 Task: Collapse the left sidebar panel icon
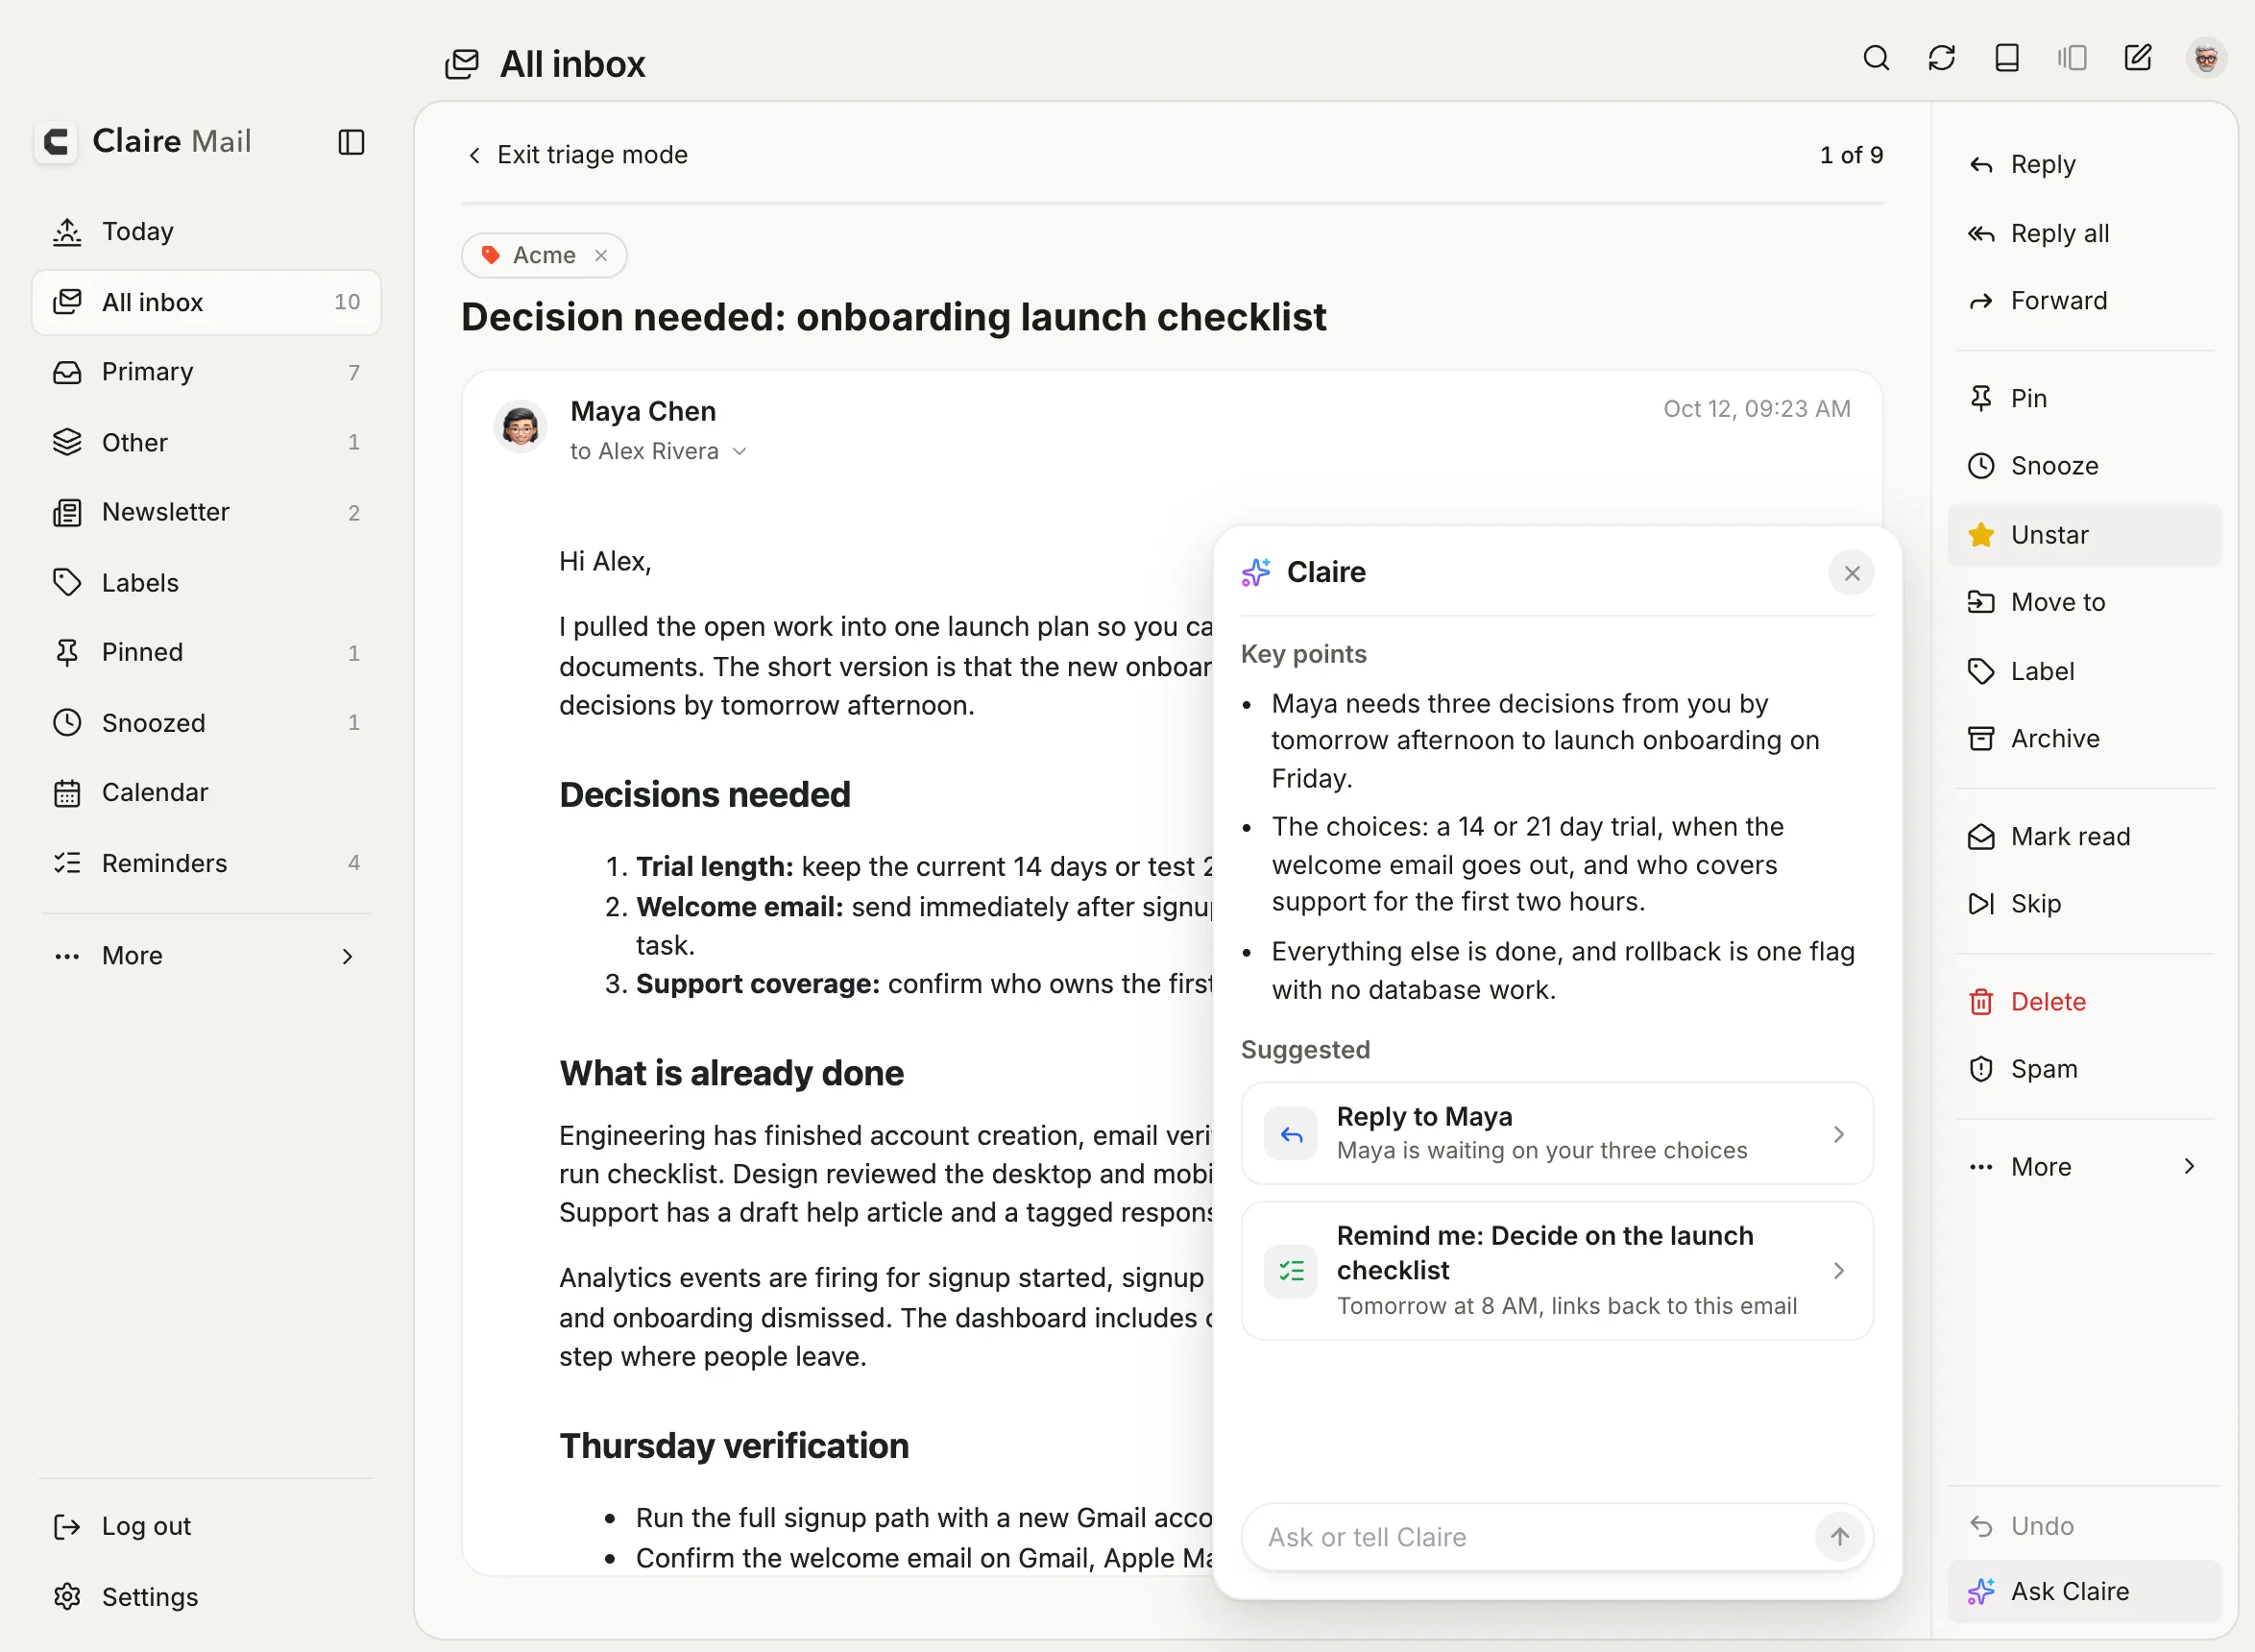351,142
